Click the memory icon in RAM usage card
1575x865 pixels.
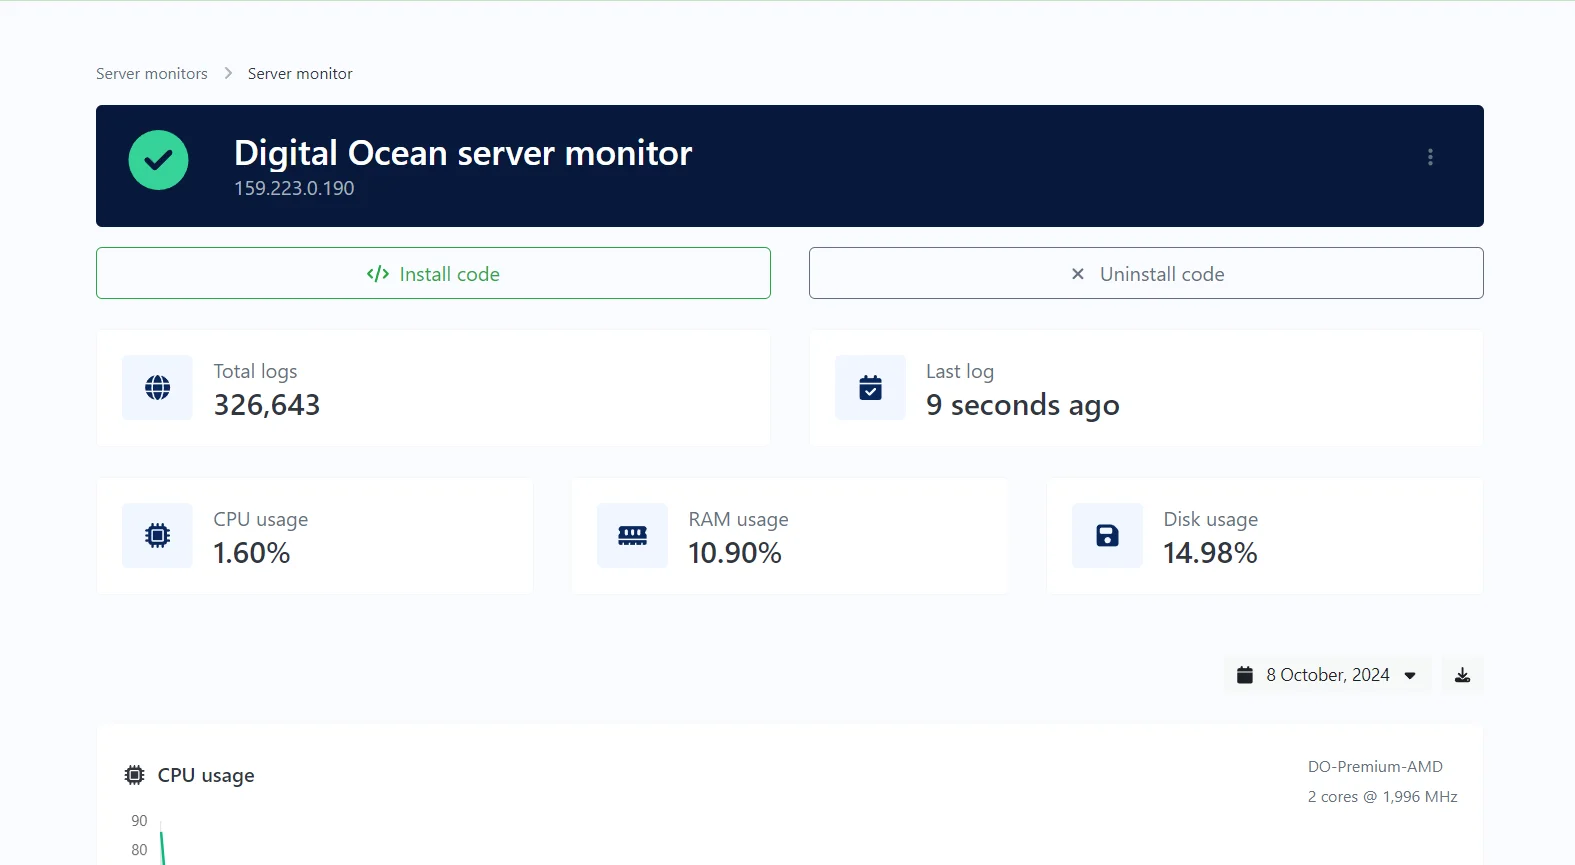pos(632,536)
